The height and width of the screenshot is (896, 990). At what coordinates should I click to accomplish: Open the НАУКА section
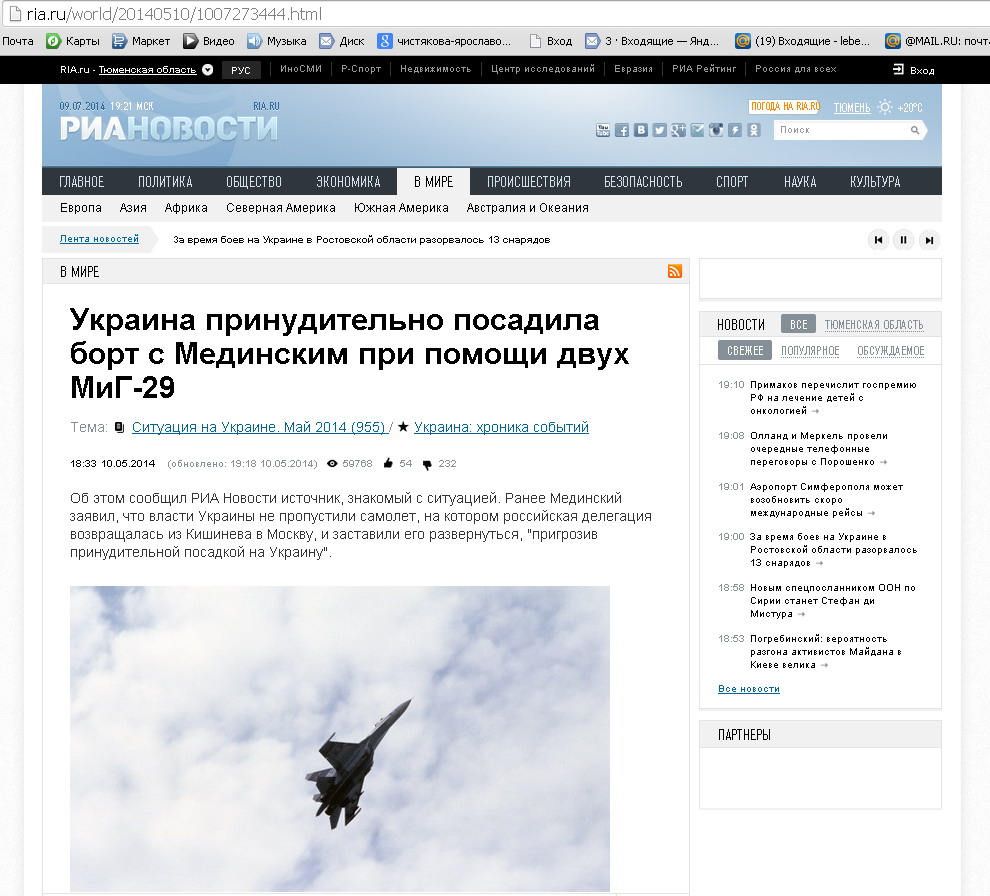click(800, 182)
